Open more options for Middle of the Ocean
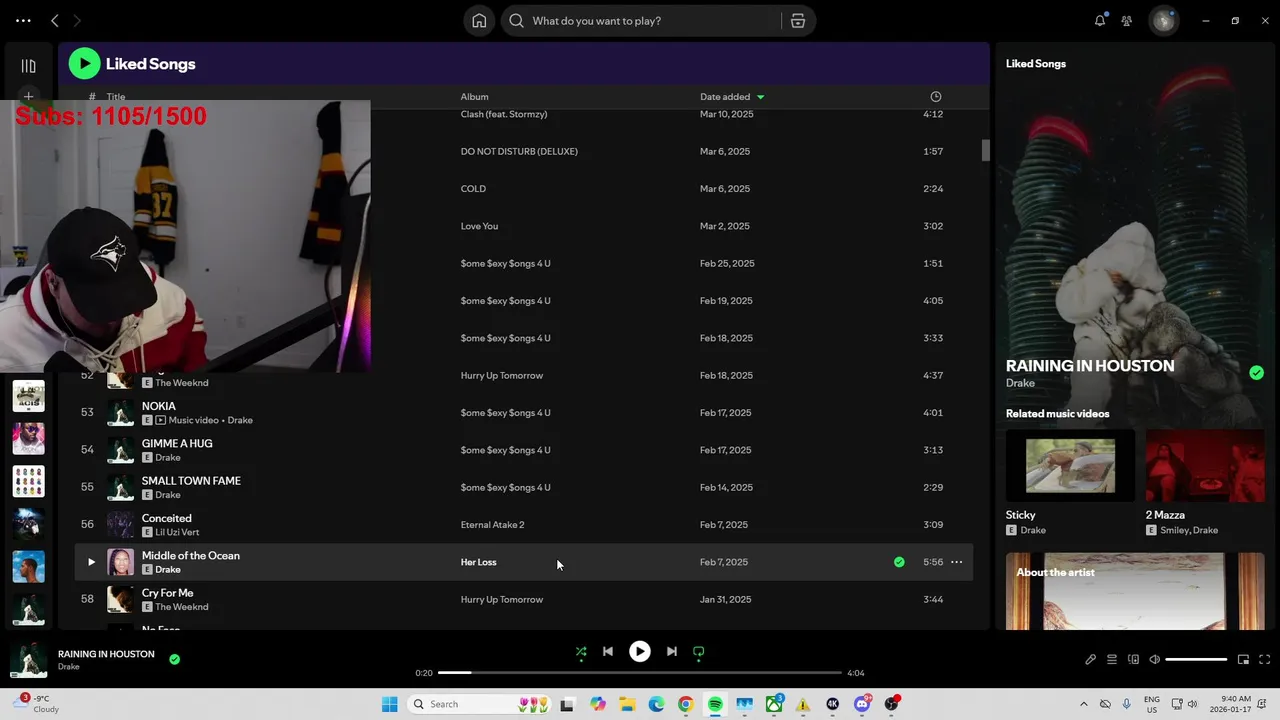The width and height of the screenshot is (1280, 720). pyautogui.click(x=956, y=562)
